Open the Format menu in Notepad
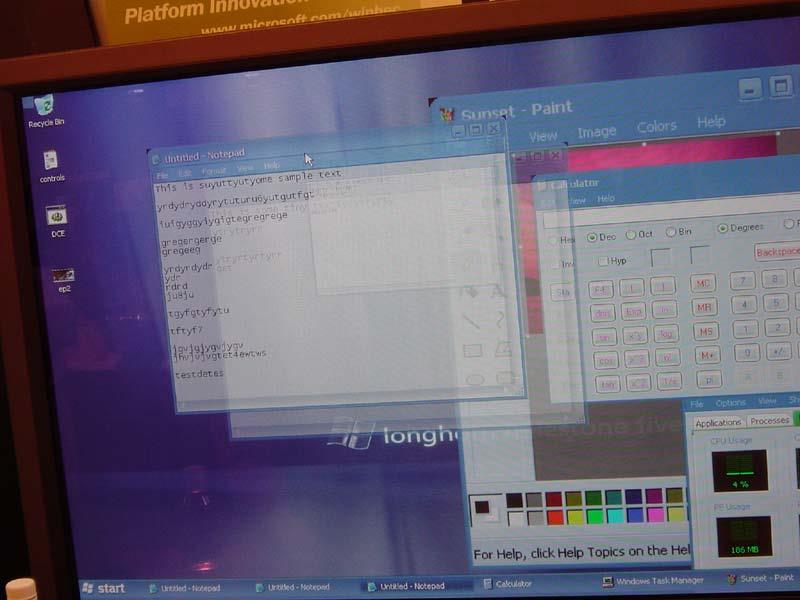 [213, 171]
